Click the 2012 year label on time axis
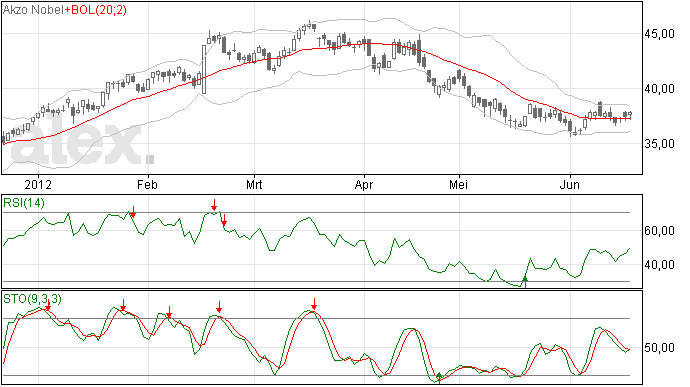This screenshot has width=690, height=387. (x=38, y=184)
